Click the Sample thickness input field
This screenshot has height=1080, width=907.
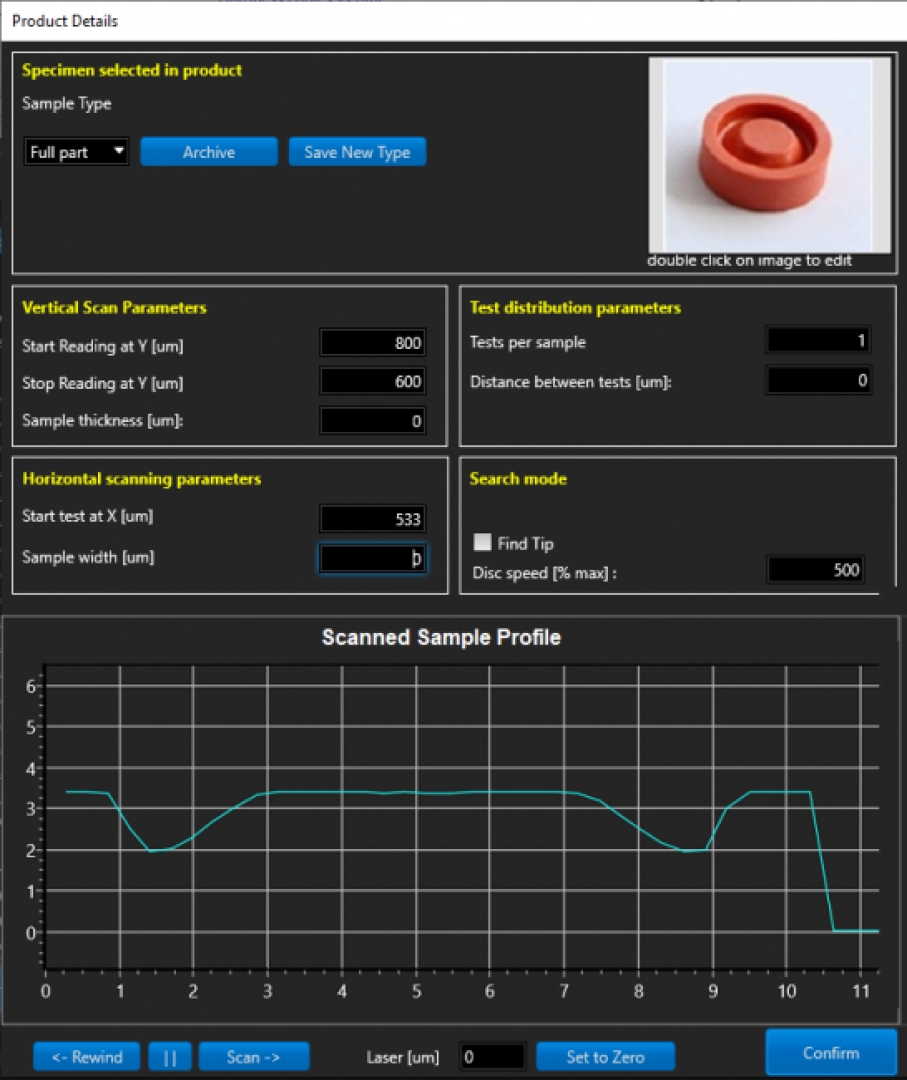click(x=372, y=420)
